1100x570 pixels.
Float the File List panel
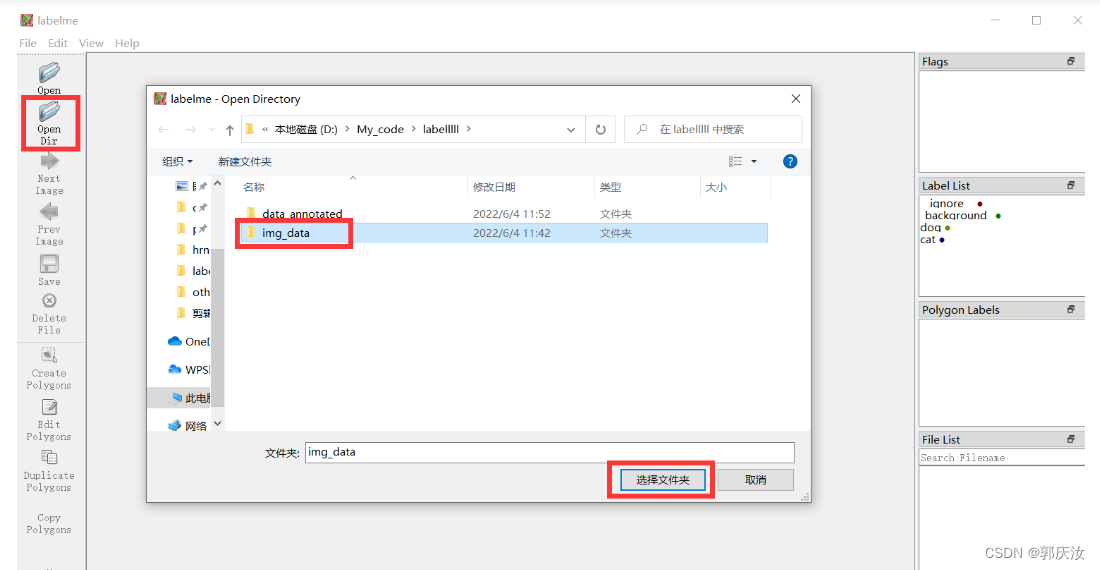1071,439
